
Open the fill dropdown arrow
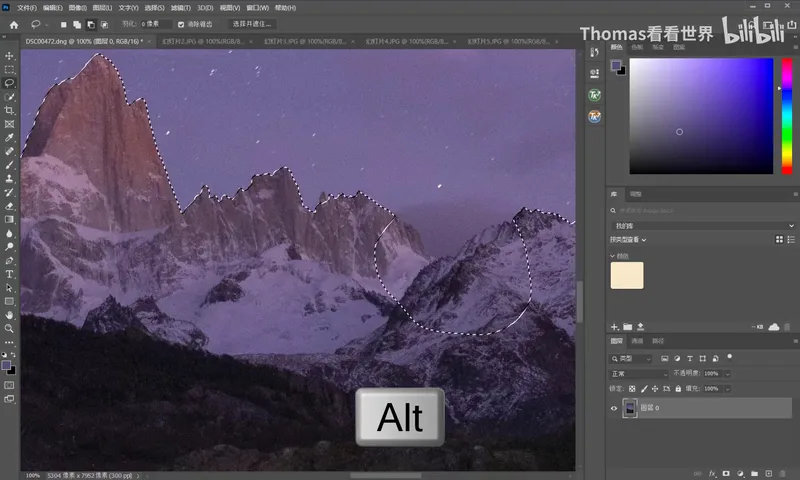point(727,389)
